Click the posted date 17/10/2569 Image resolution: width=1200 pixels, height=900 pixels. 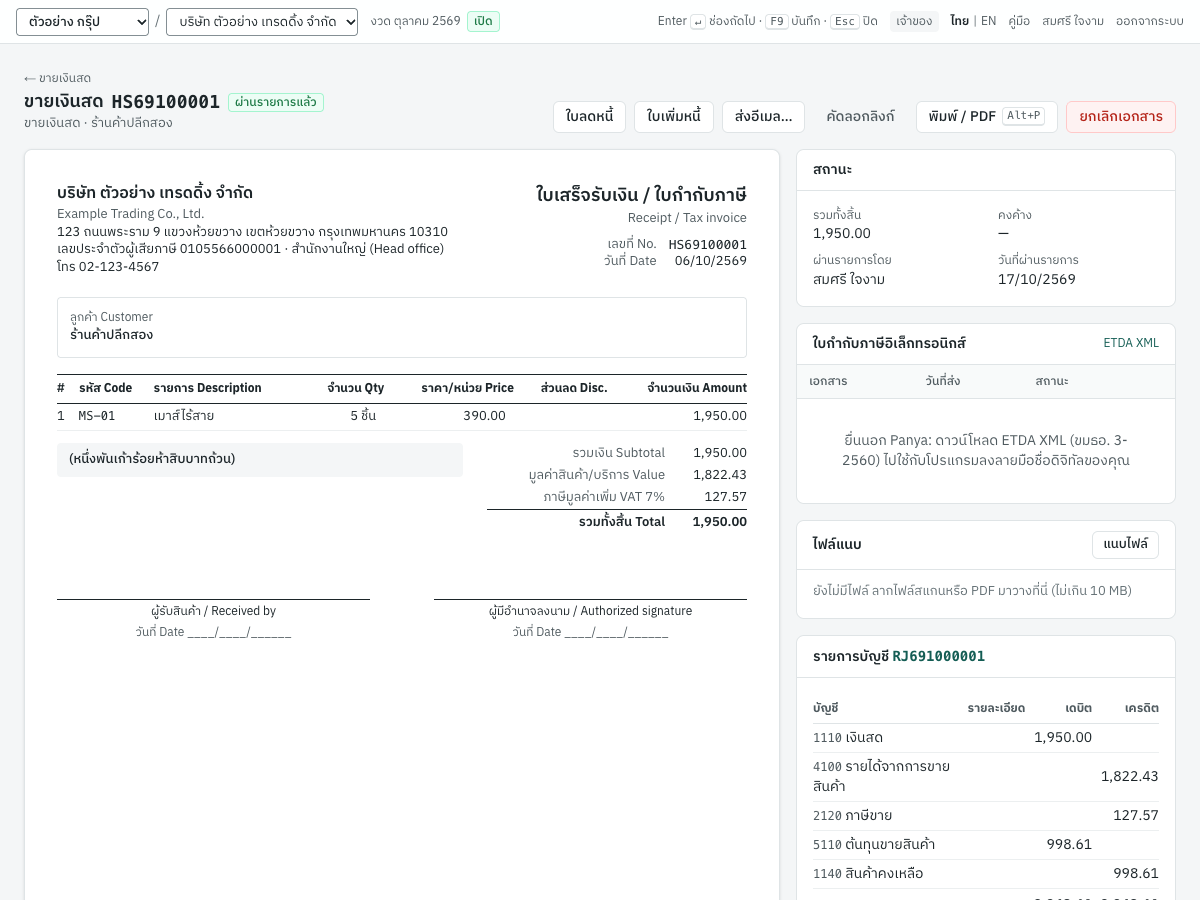pyautogui.click(x=1037, y=279)
